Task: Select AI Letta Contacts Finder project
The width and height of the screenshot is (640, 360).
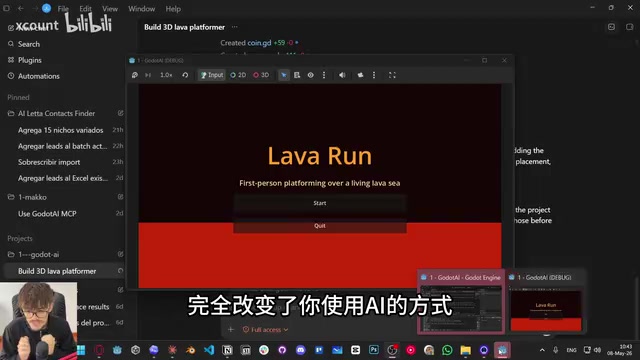Action: coord(56,113)
